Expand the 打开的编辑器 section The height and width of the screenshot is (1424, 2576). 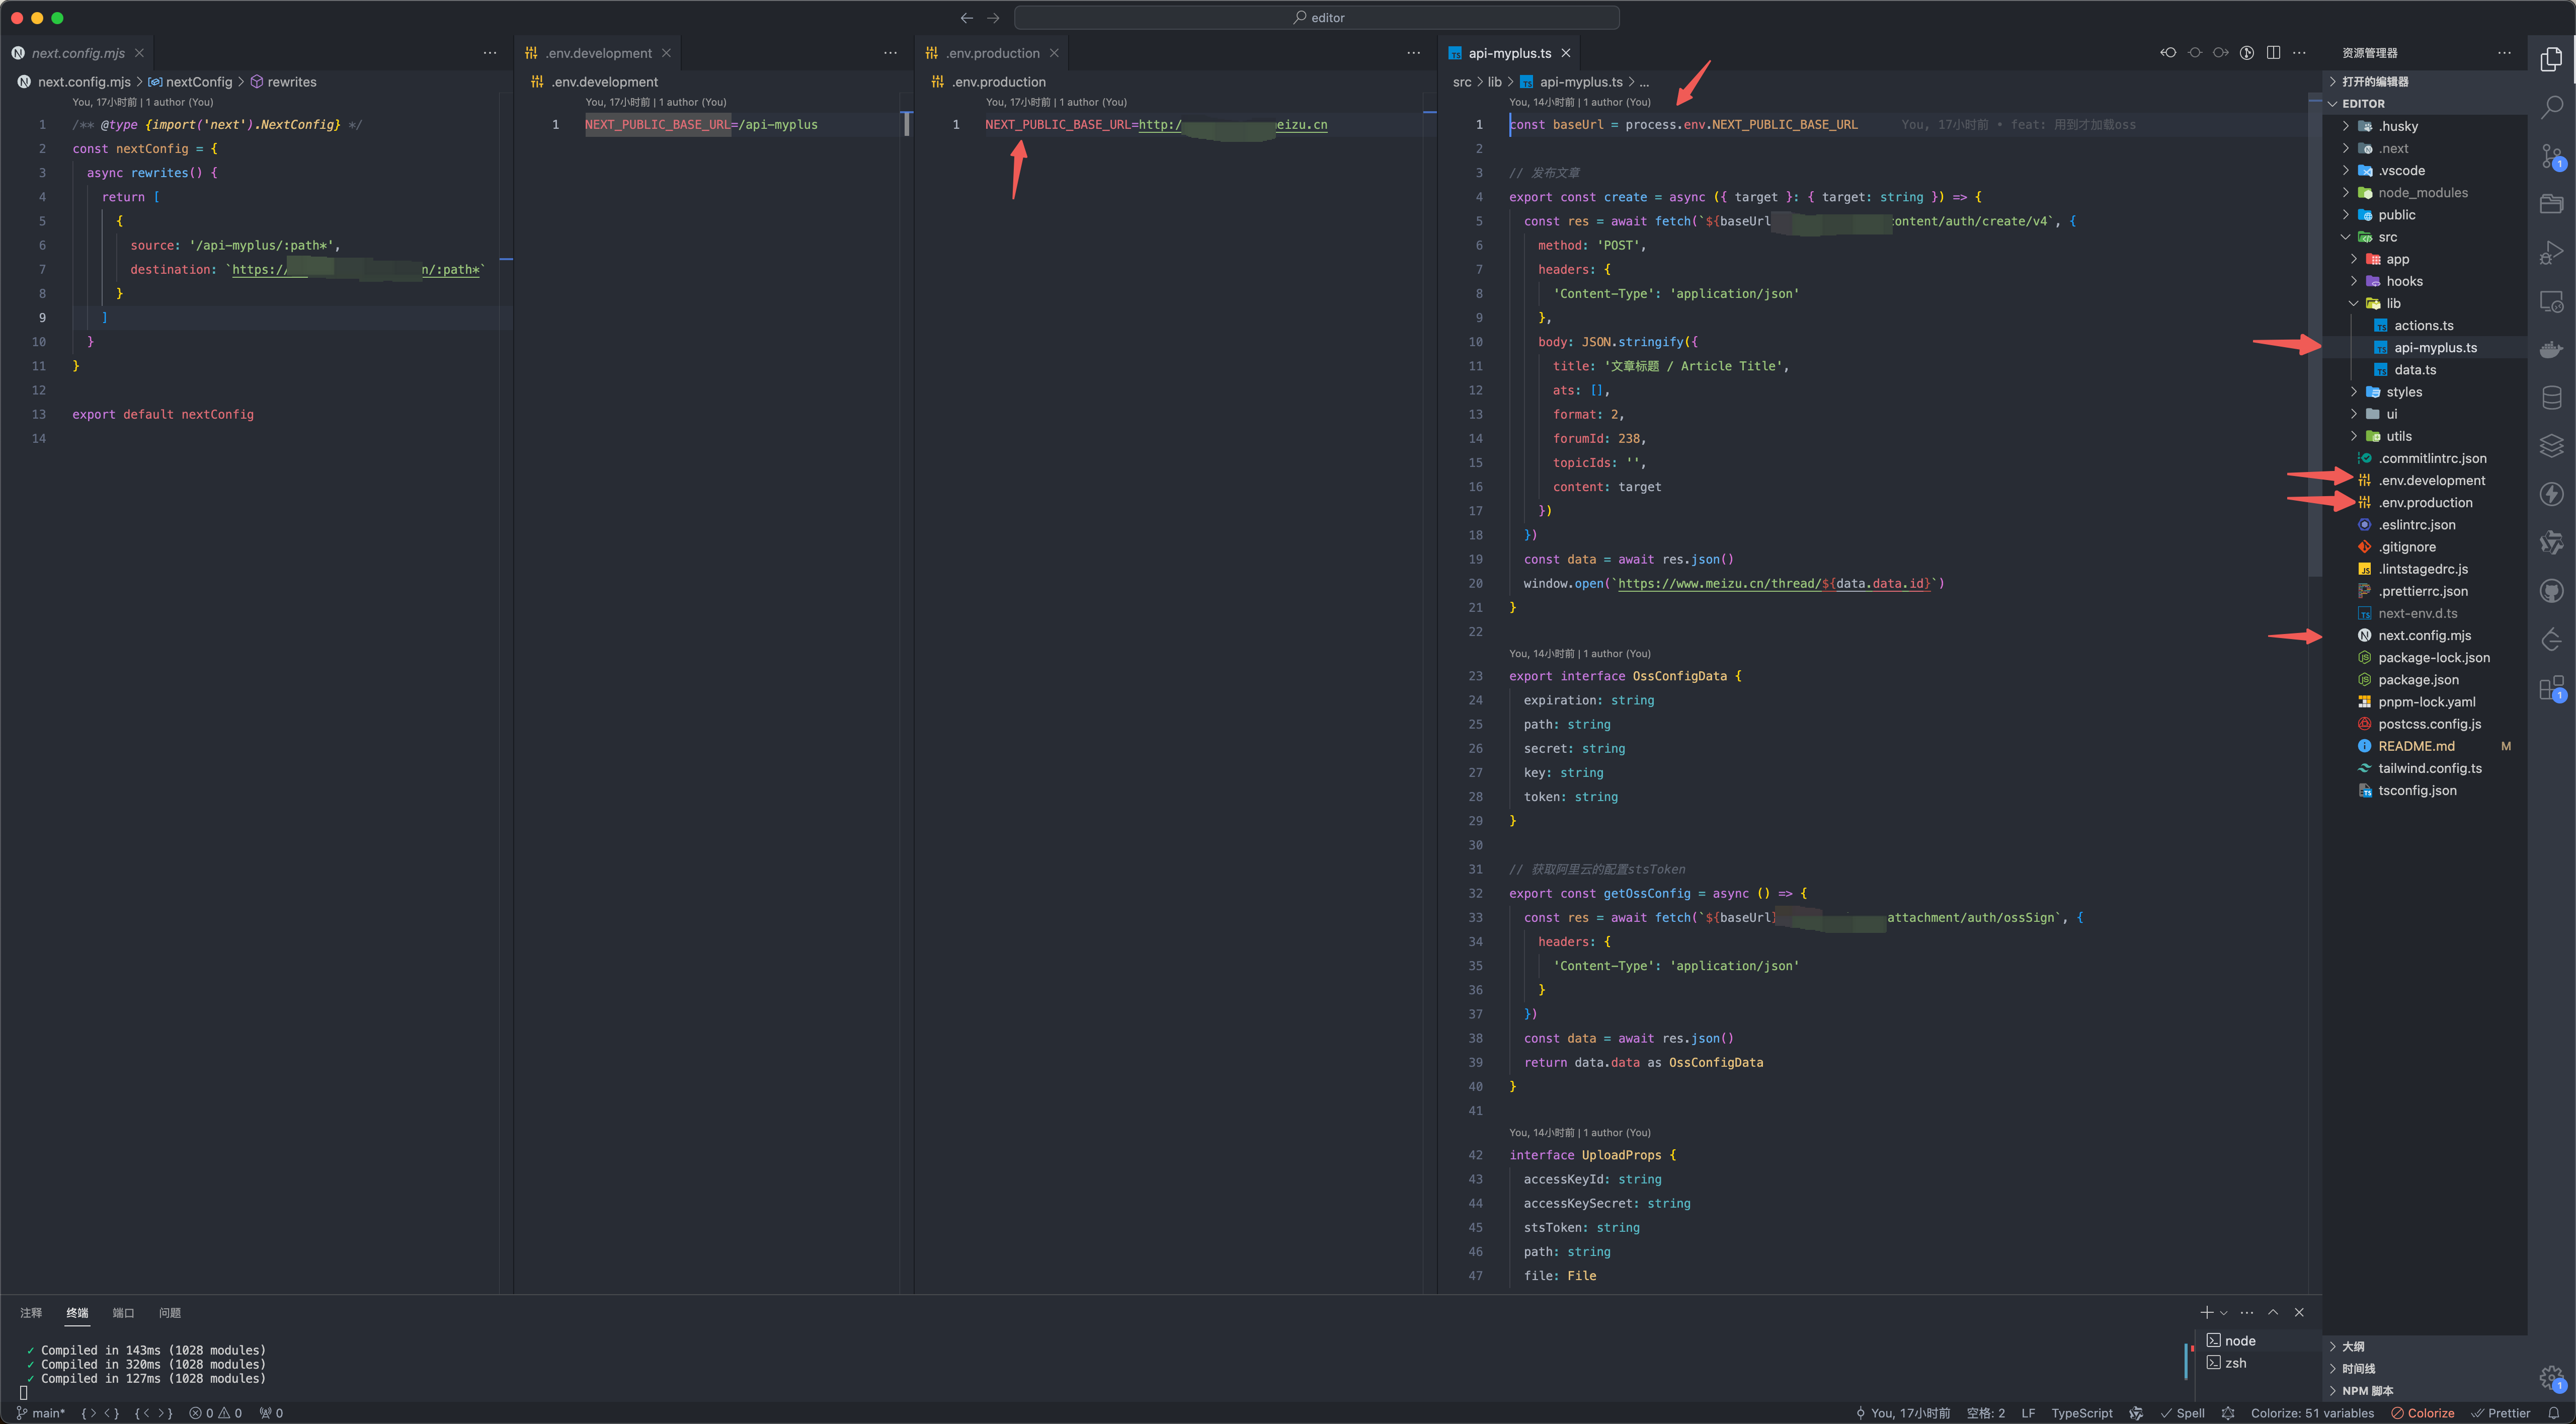pyautogui.click(x=2424, y=81)
